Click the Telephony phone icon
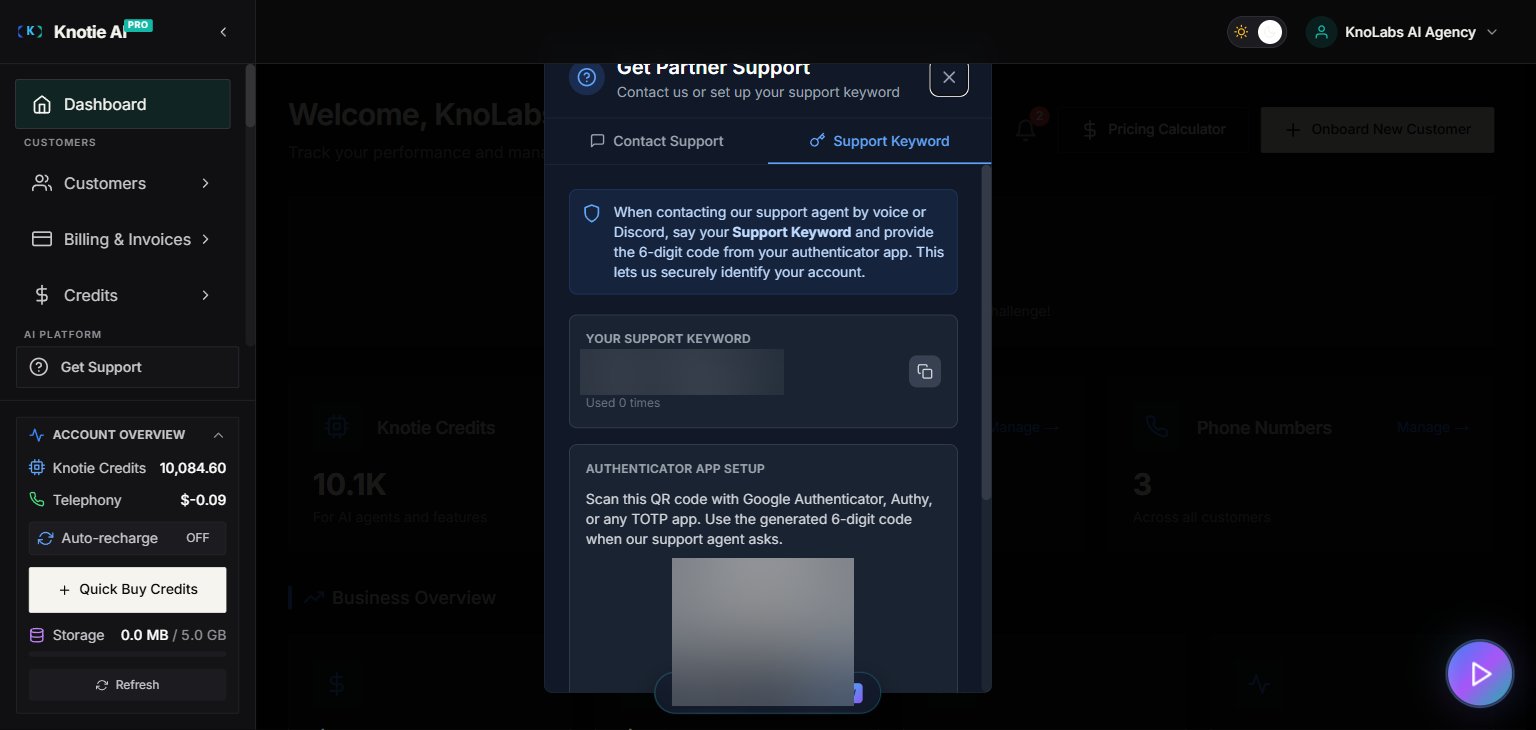 click(37, 500)
